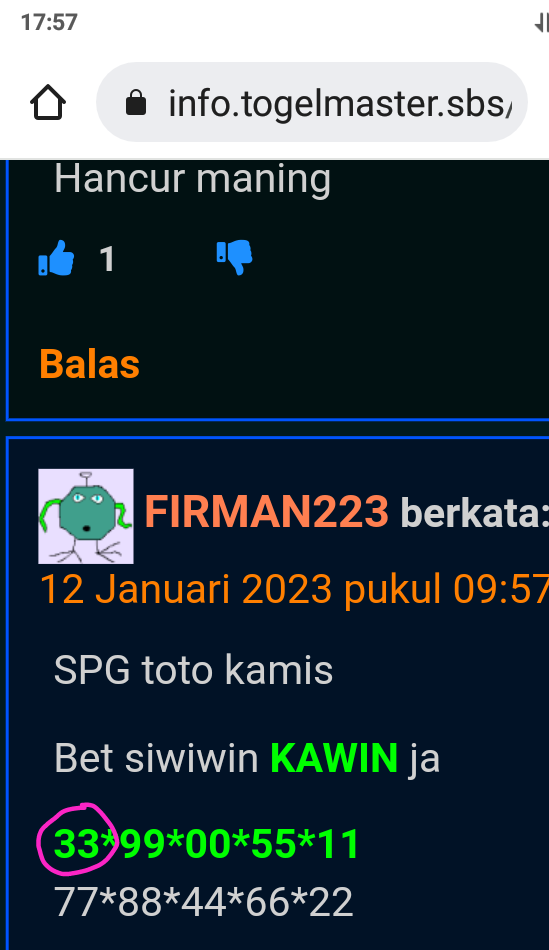Tap the white 77*88*44*66*22 number line
Viewport: 549px width, 950px height.
pyautogui.click(x=204, y=902)
